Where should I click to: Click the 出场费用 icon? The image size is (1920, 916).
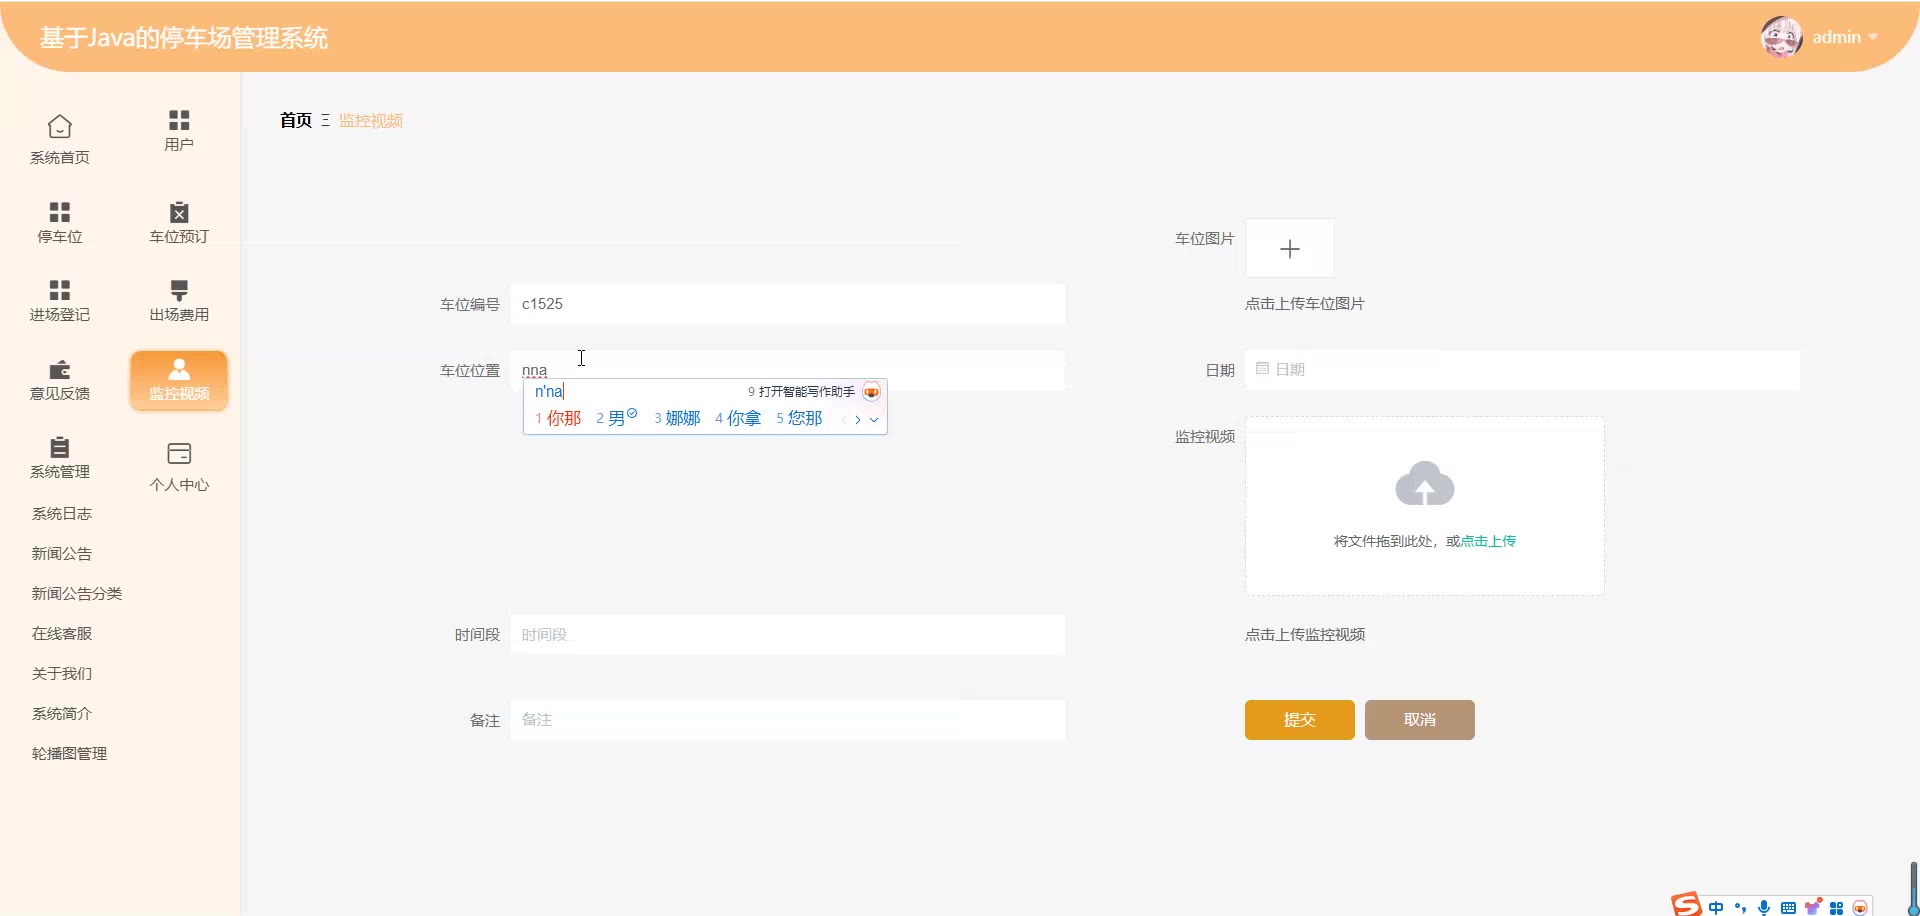(x=179, y=290)
